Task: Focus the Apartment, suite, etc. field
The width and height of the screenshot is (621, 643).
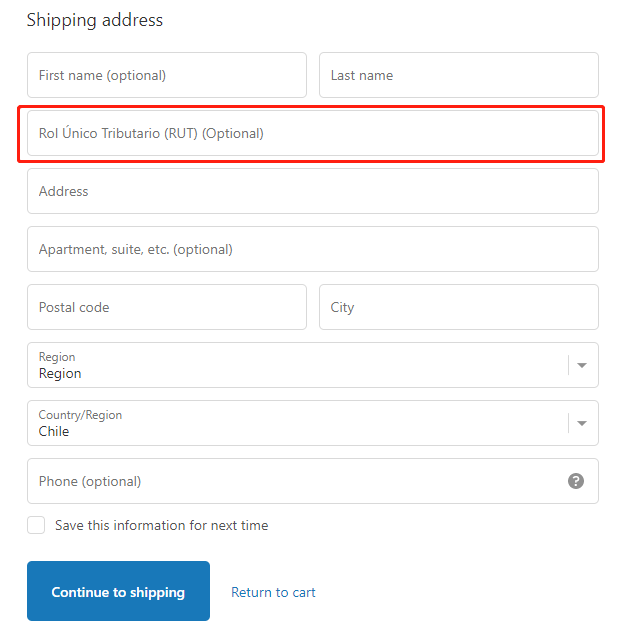Action: click(x=313, y=249)
